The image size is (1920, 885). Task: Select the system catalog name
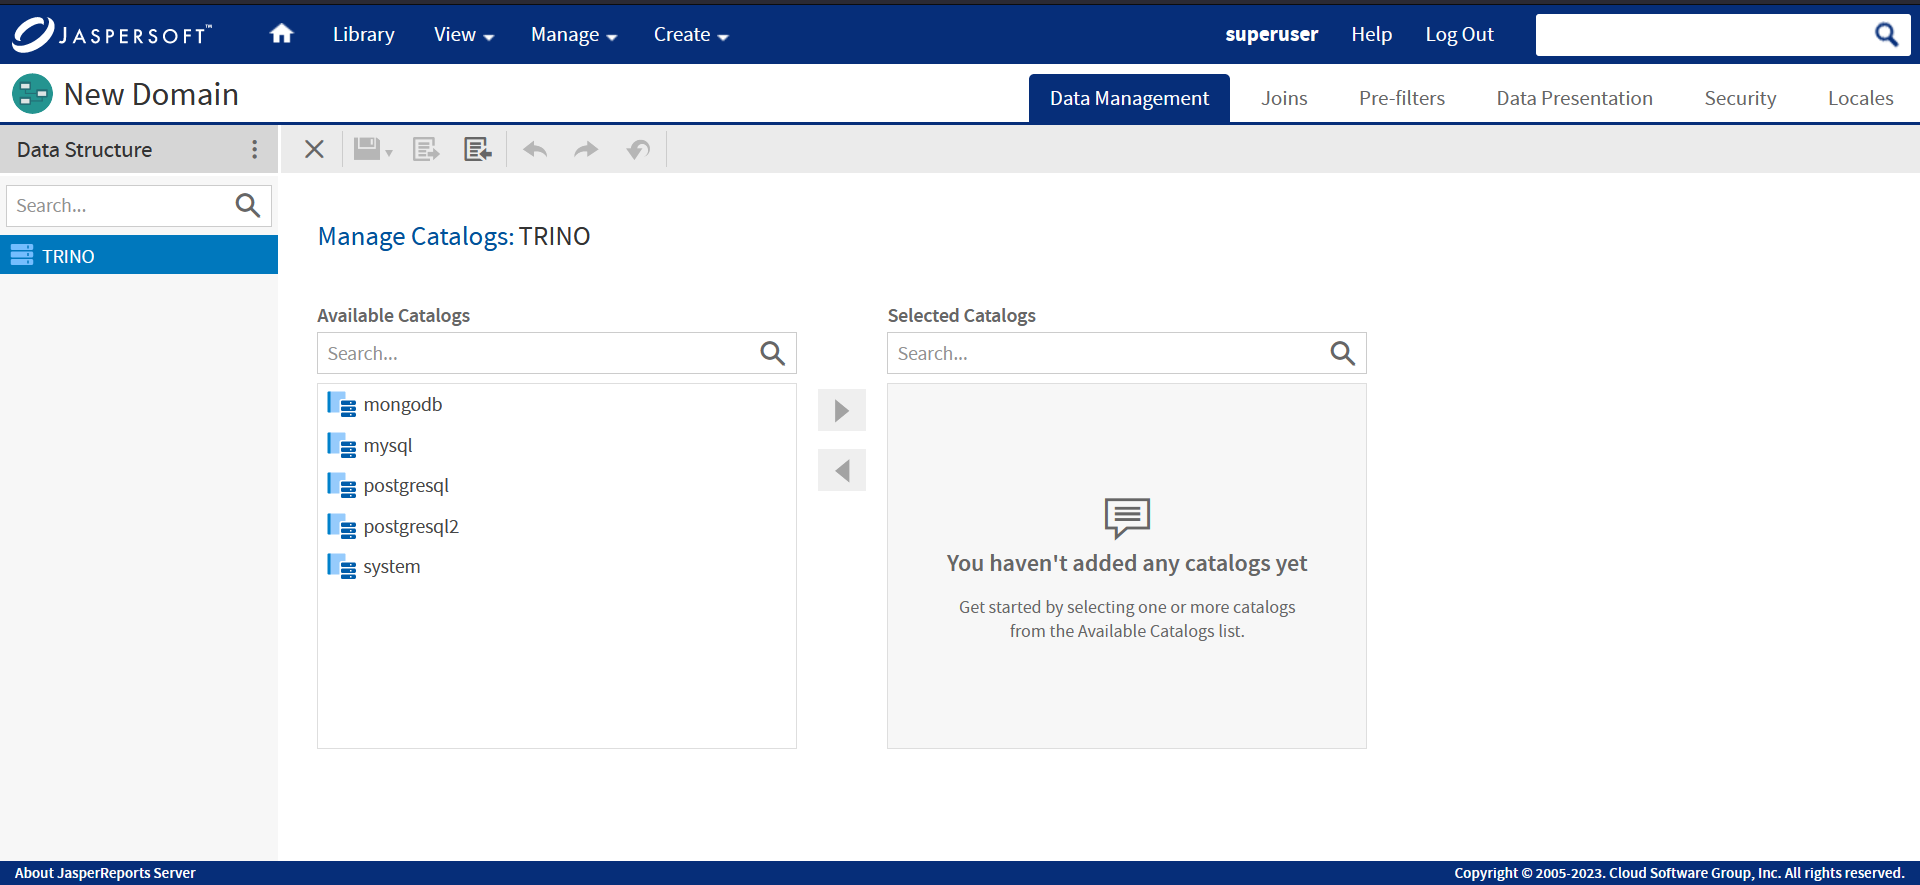(392, 566)
